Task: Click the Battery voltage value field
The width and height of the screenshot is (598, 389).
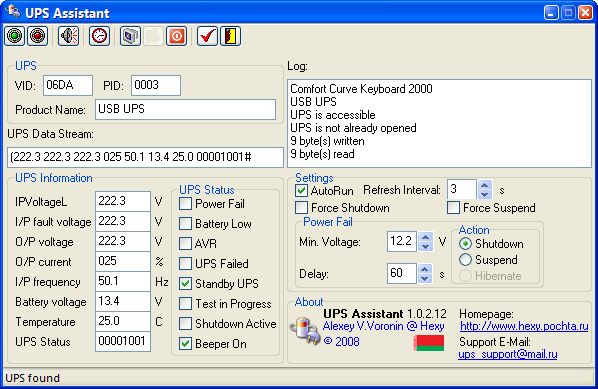Action: point(123,301)
